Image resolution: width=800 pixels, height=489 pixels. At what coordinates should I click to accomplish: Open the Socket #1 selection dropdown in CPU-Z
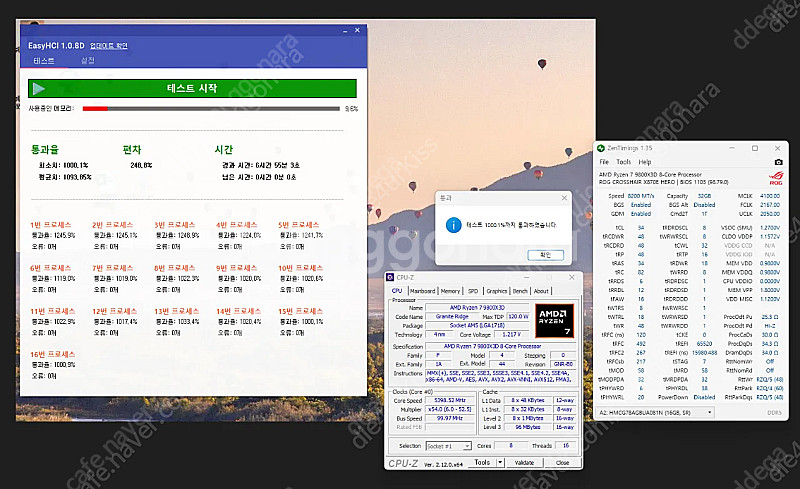[448, 446]
